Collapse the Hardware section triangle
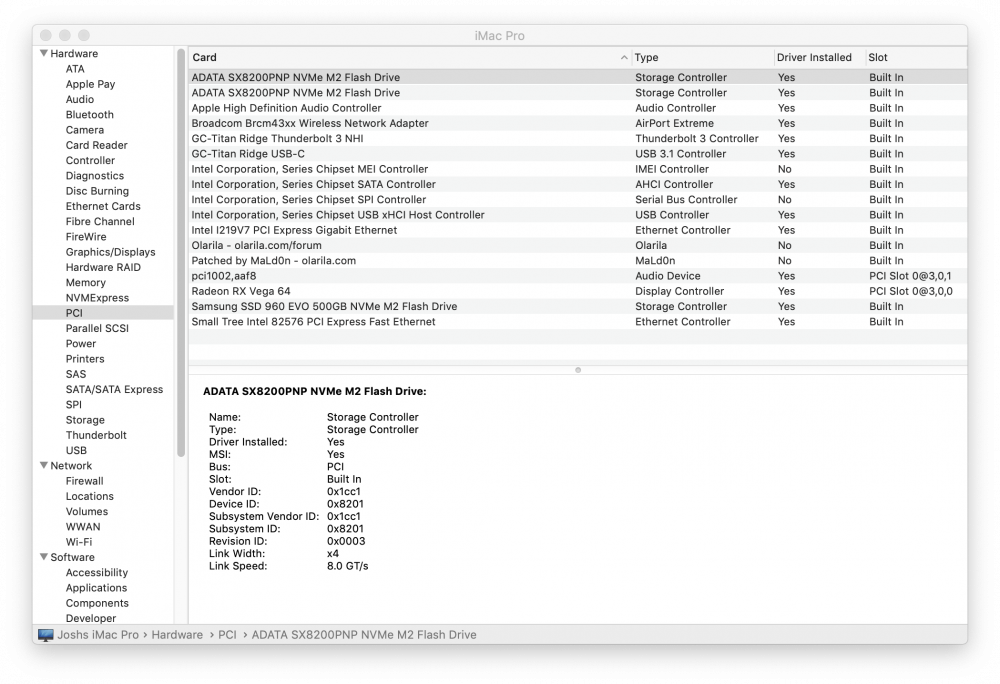The width and height of the screenshot is (1000, 684). pyautogui.click(x=44, y=54)
